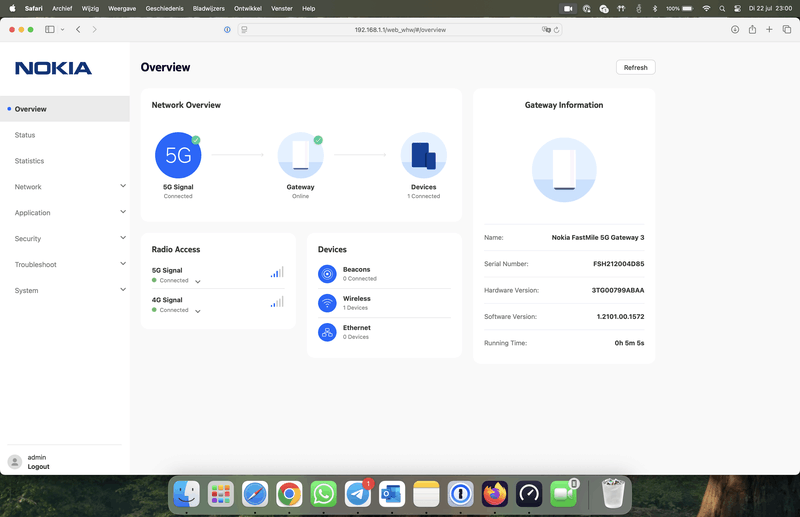Viewport: 800px width, 517px height.
Task: Click the Devices icon in Network Overview
Action: (423, 155)
